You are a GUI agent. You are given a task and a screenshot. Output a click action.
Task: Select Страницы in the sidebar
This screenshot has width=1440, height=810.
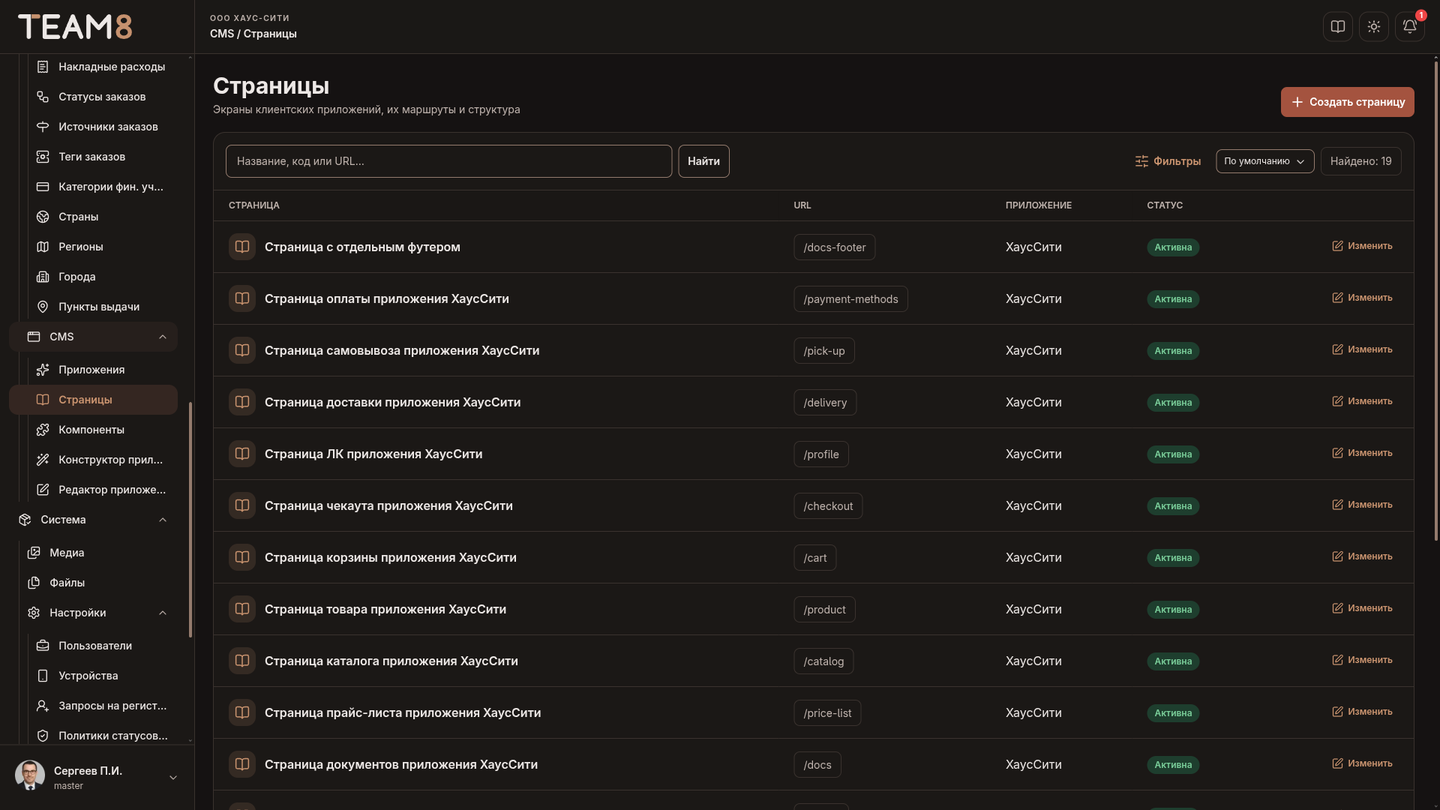coord(93,400)
